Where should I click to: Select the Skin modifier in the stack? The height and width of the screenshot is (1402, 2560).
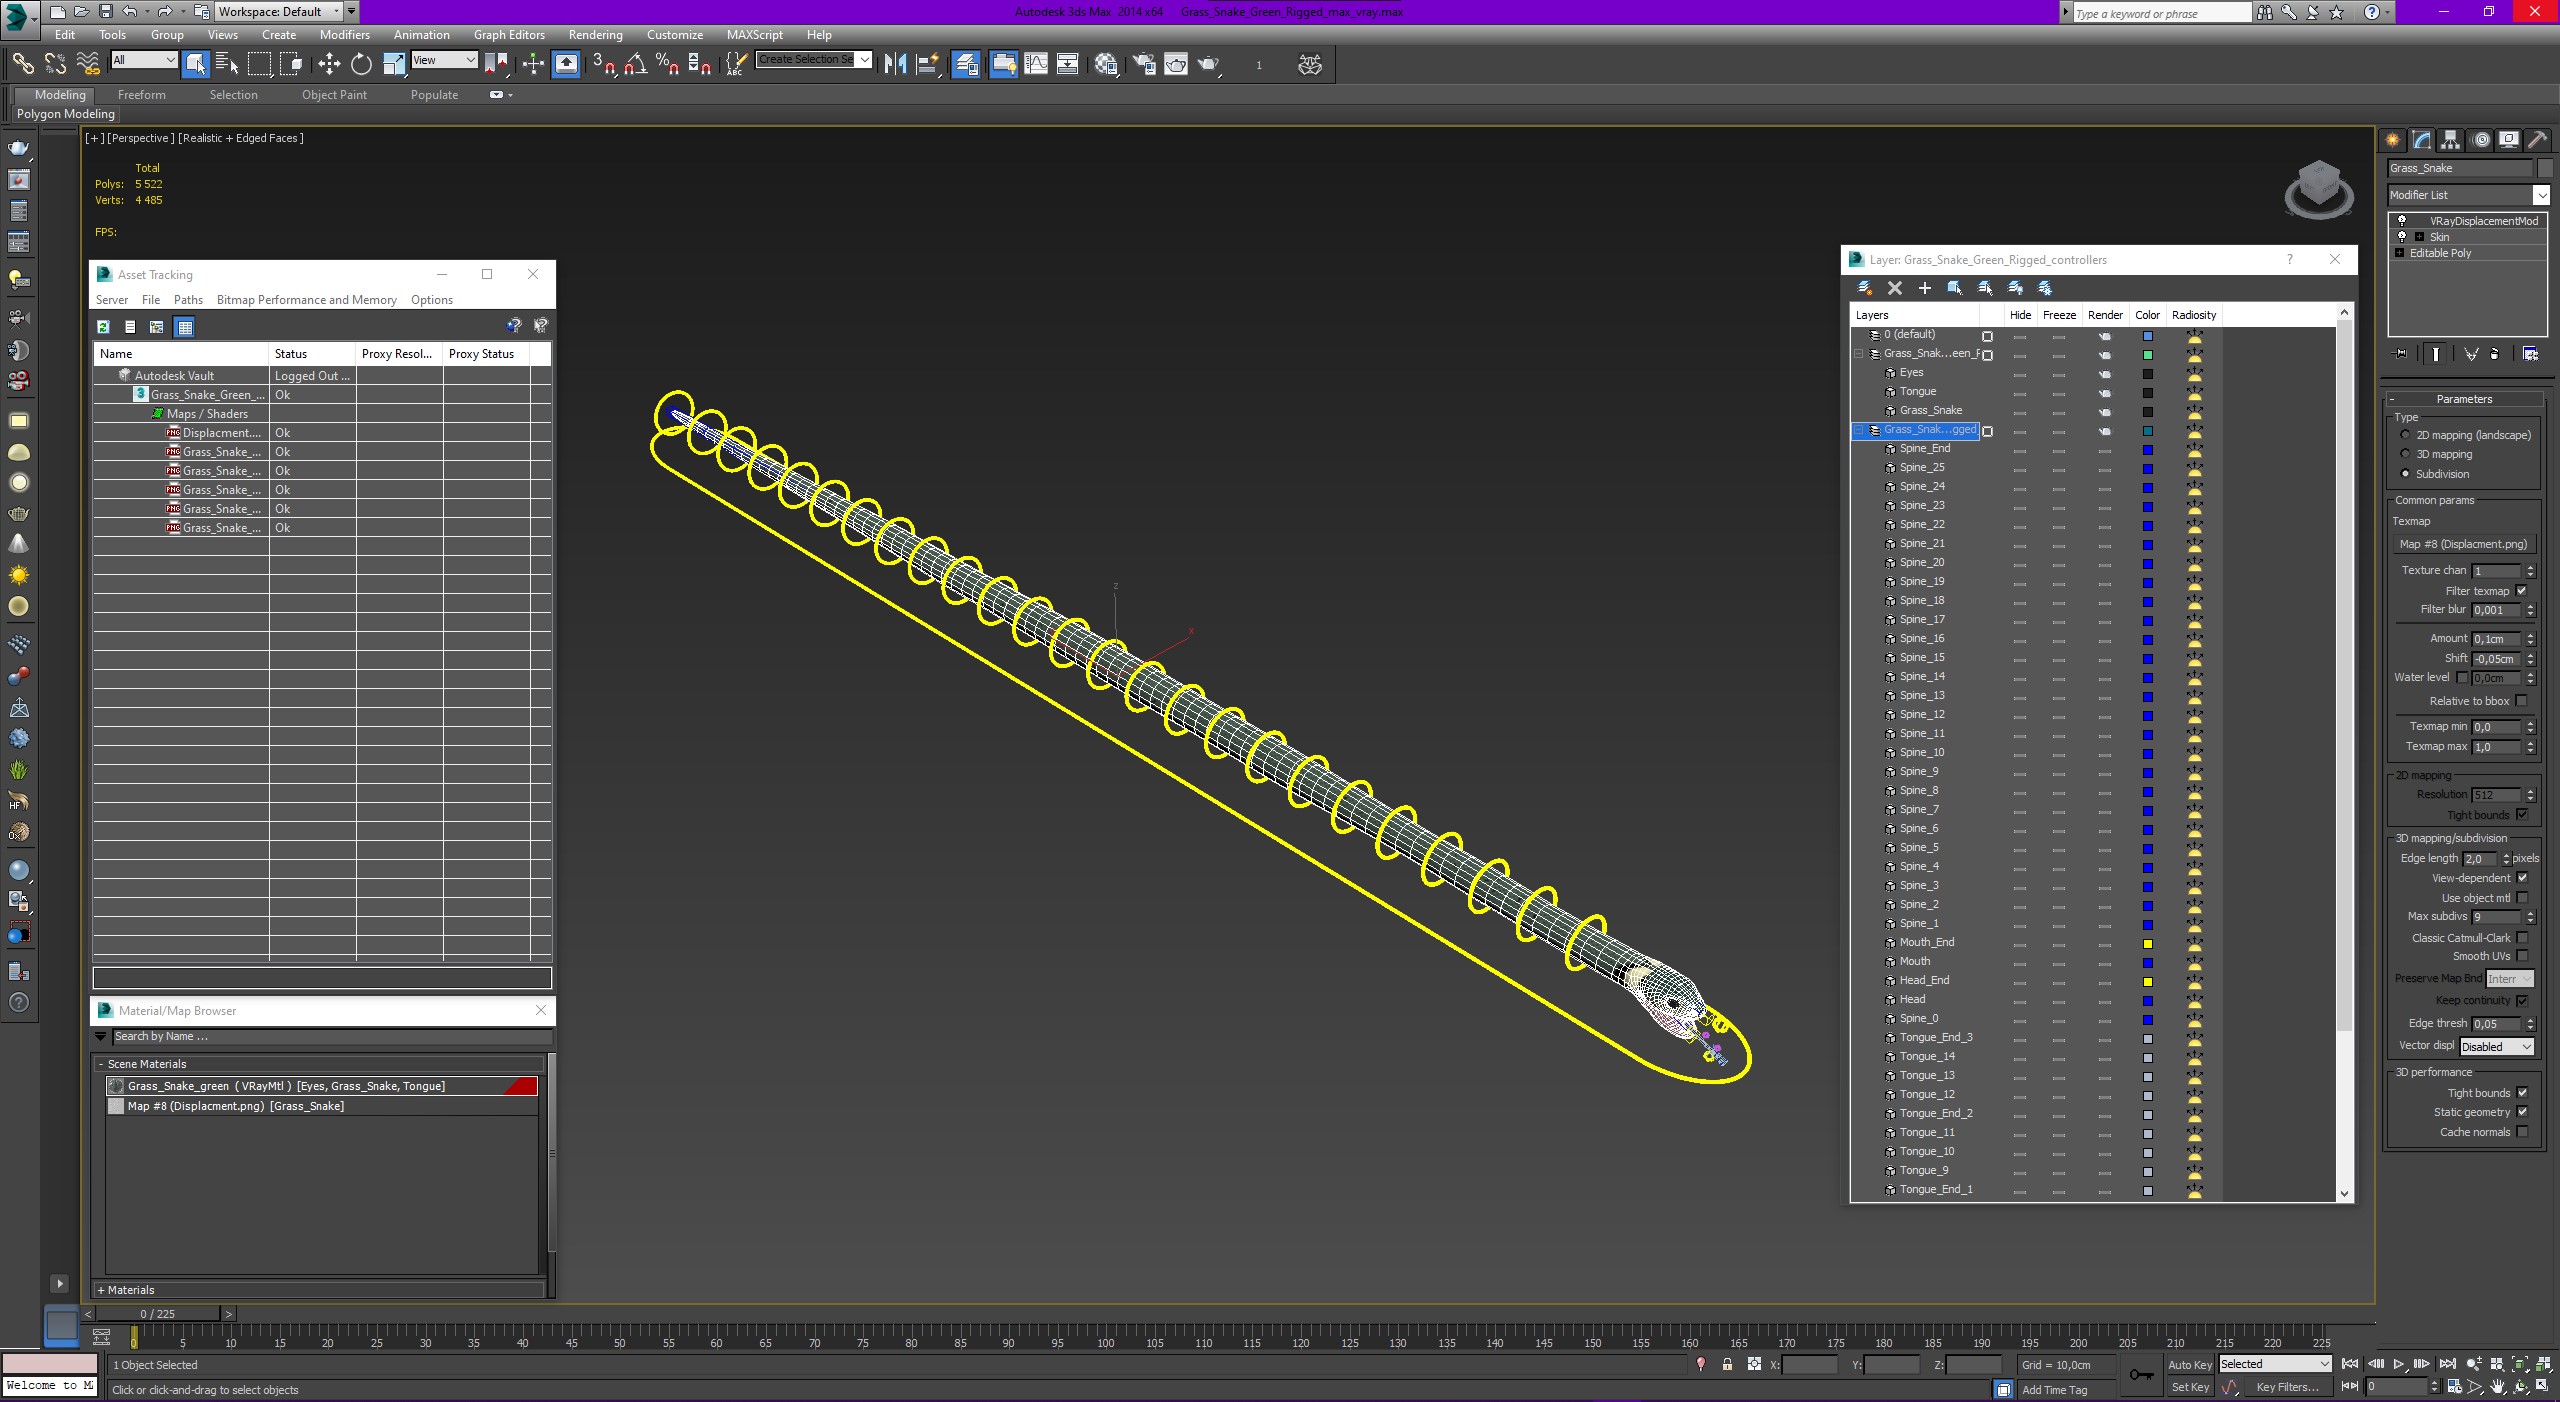tap(2440, 237)
